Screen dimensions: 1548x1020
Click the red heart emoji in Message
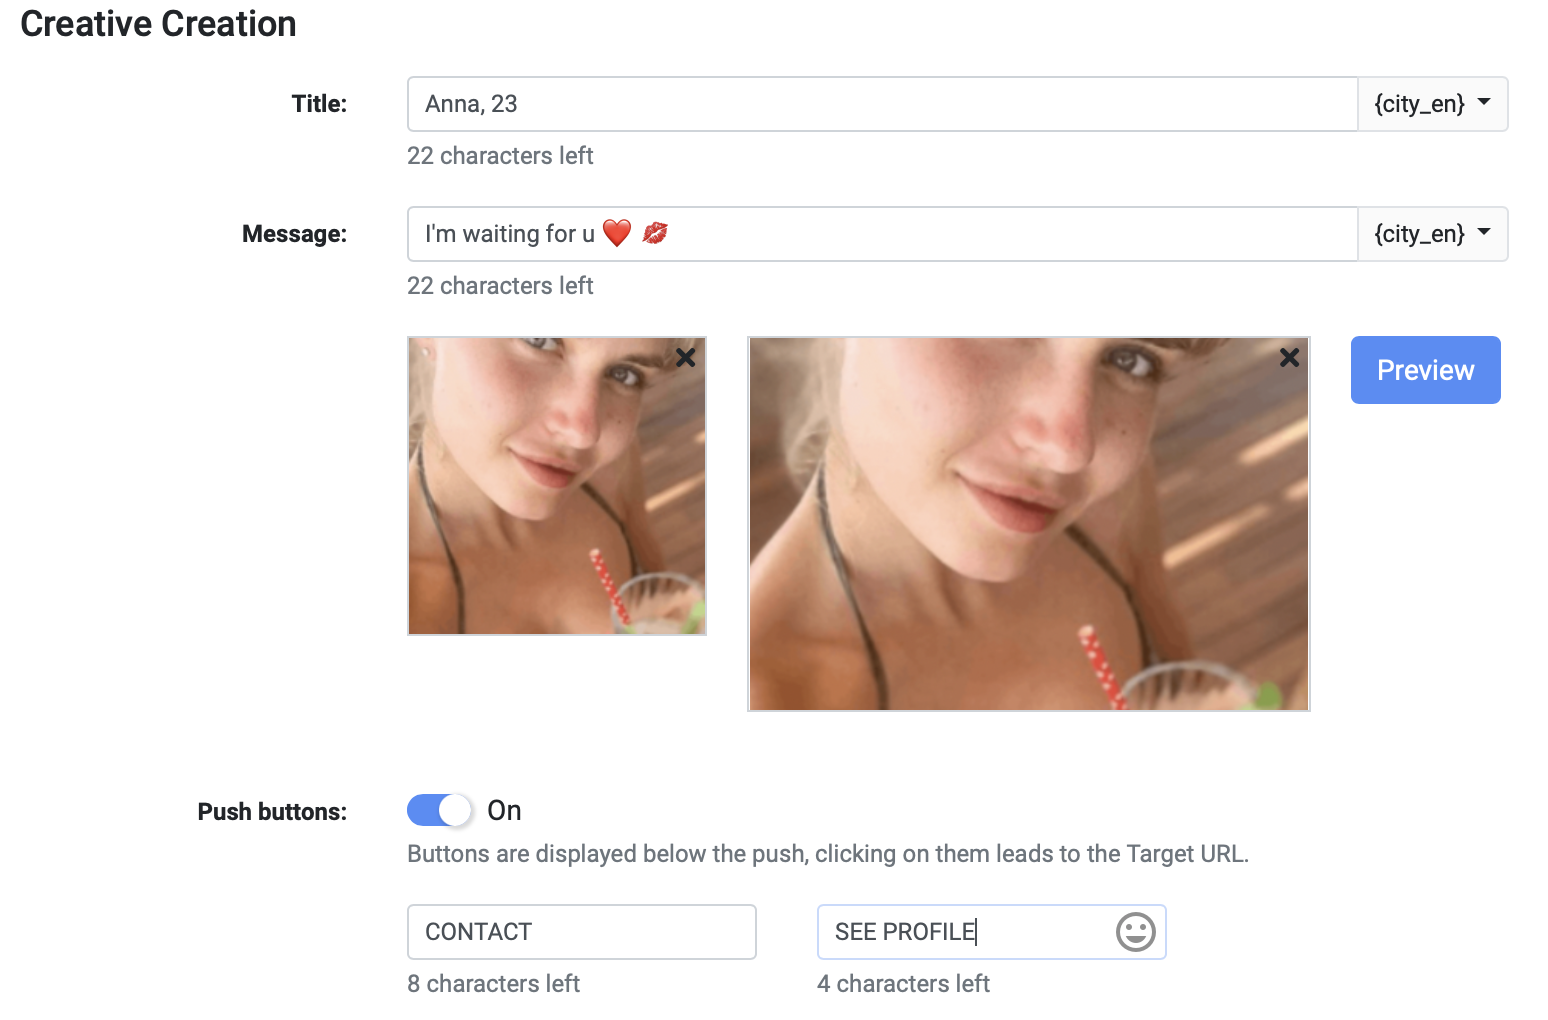(617, 233)
